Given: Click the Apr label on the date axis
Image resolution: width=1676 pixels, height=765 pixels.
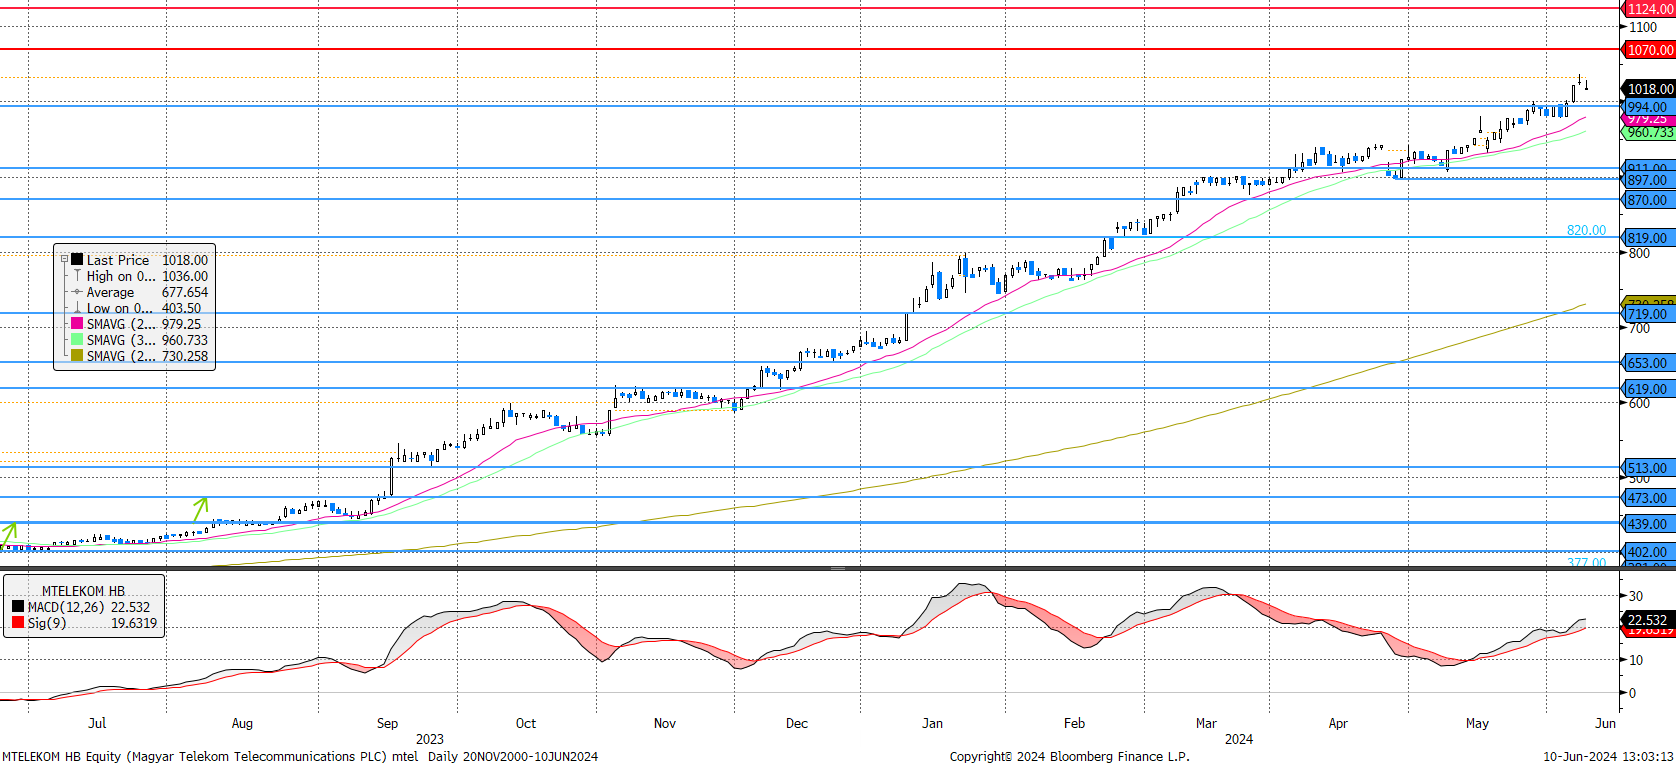Looking at the screenshot, I should click(x=1338, y=723).
